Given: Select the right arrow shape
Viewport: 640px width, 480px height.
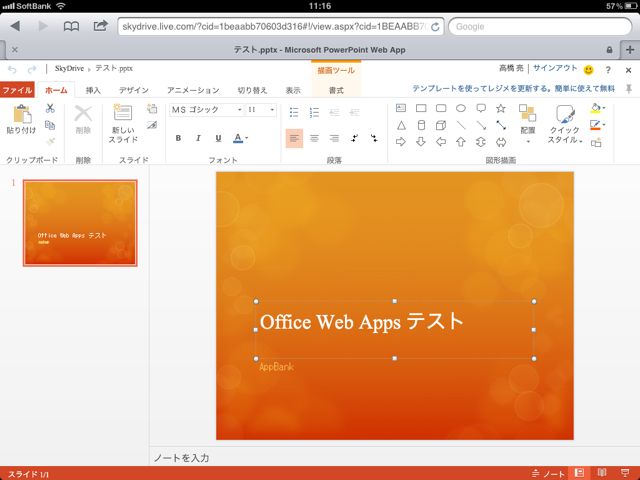Looking at the screenshot, I should click(x=401, y=142).
